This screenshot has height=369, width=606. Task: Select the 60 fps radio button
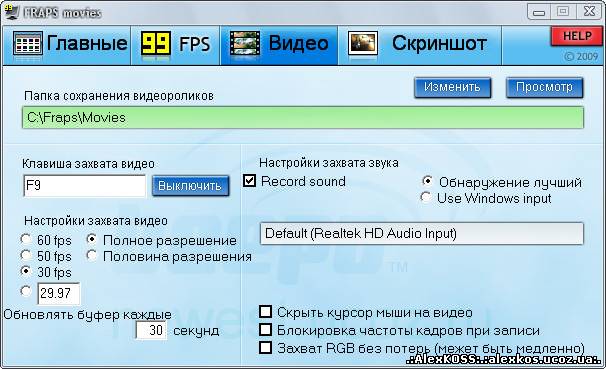[26, 240]
